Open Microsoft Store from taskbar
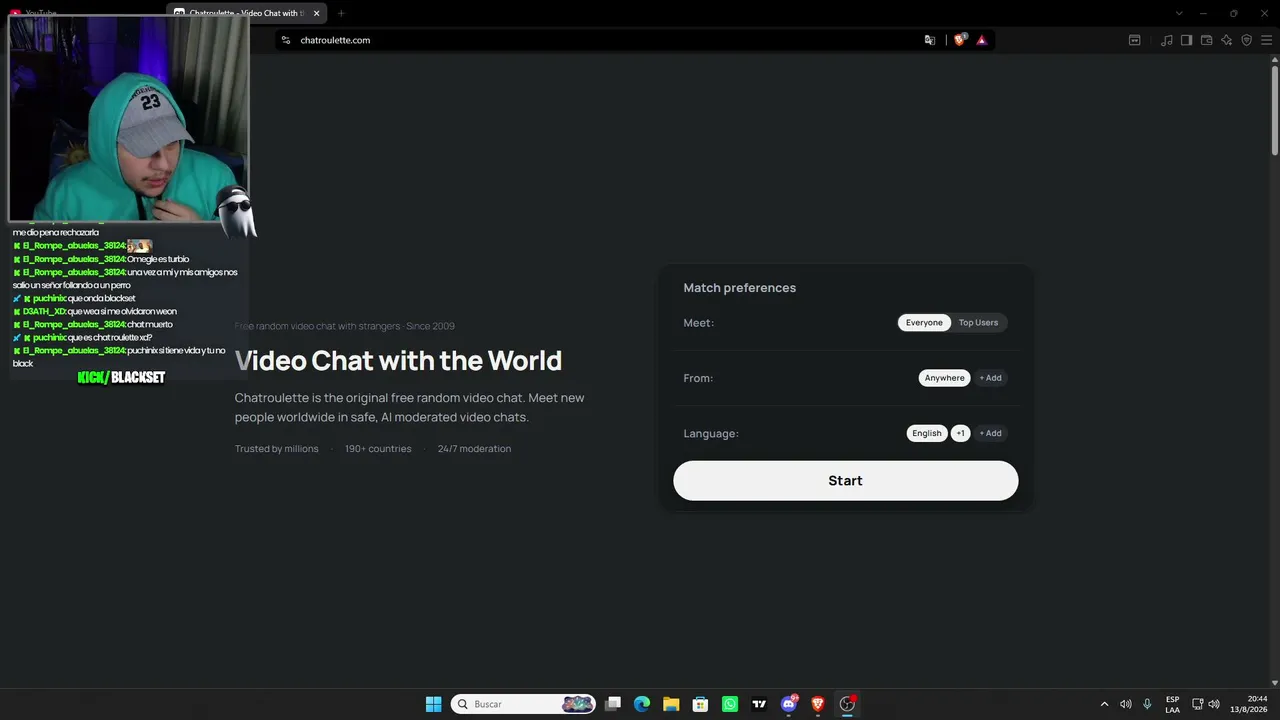 click(701, 704)
